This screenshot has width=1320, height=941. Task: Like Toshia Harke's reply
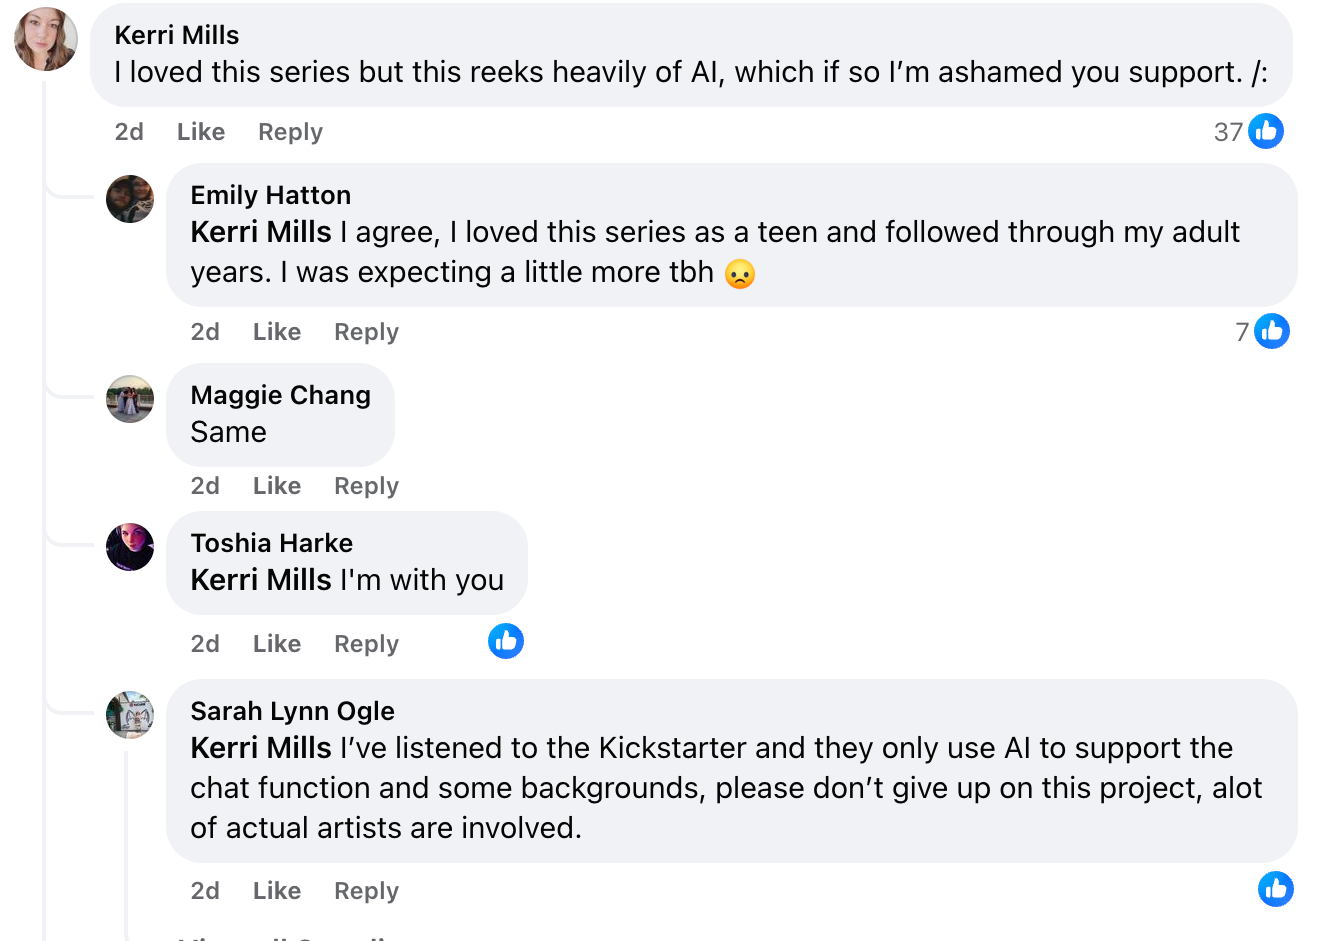pos(276,644)
